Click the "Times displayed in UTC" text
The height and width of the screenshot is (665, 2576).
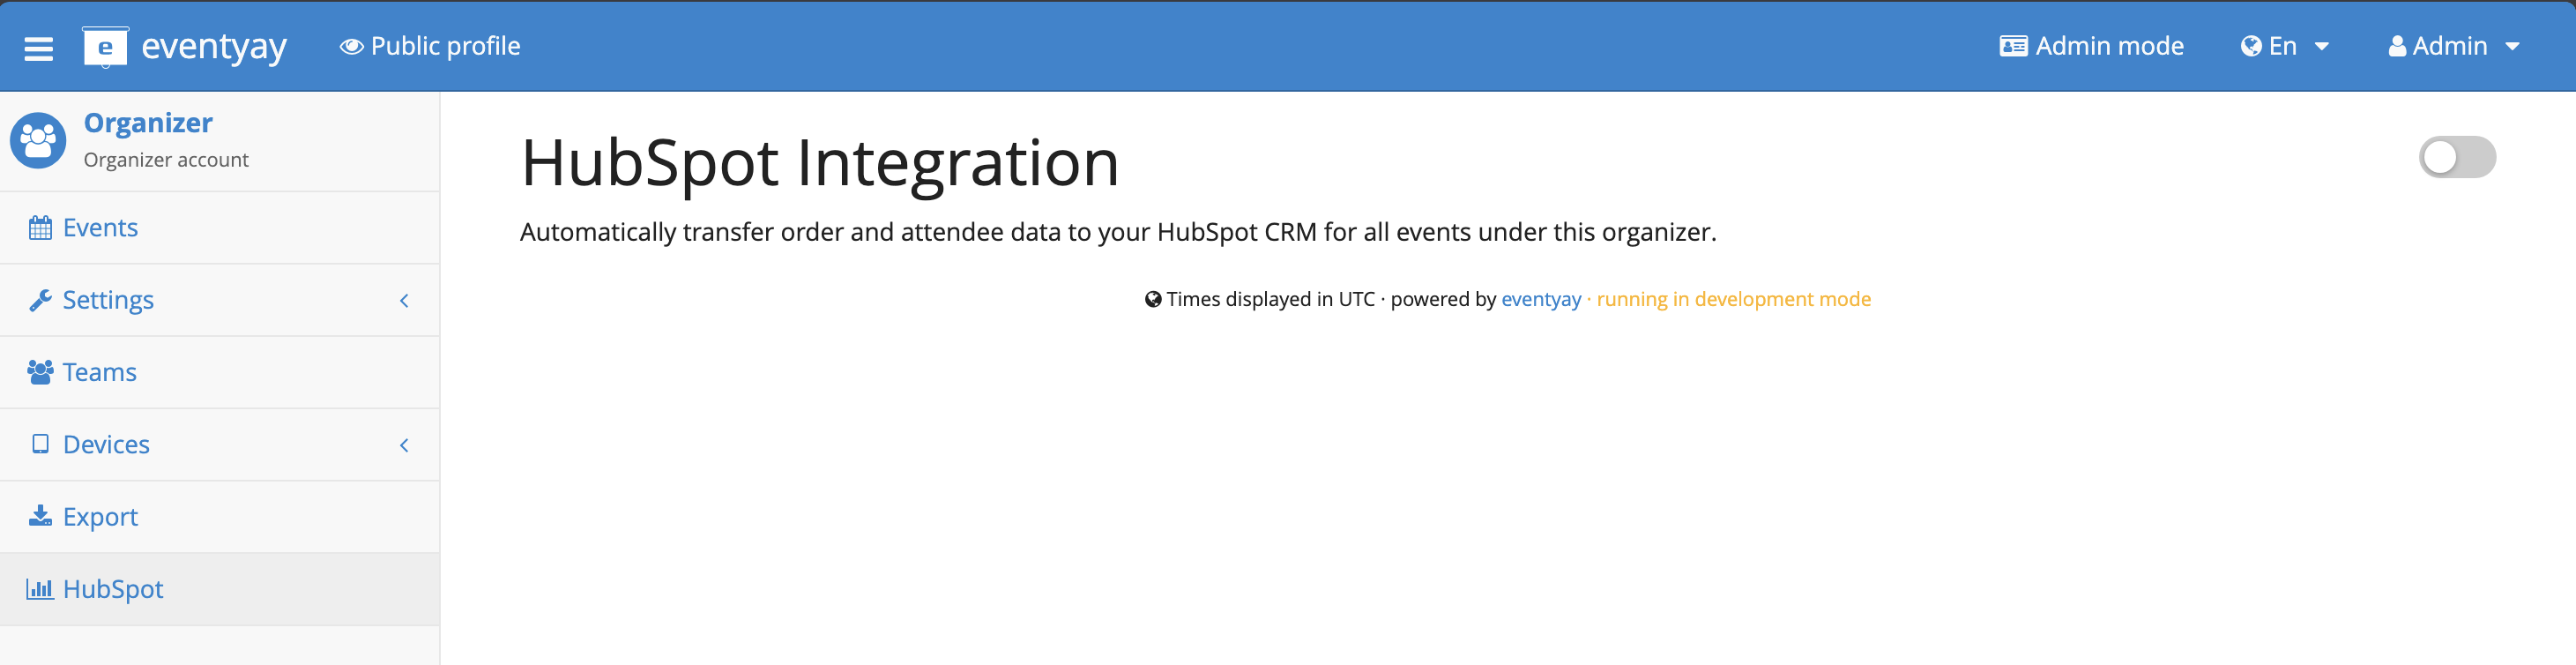(x=1270, y=299)
